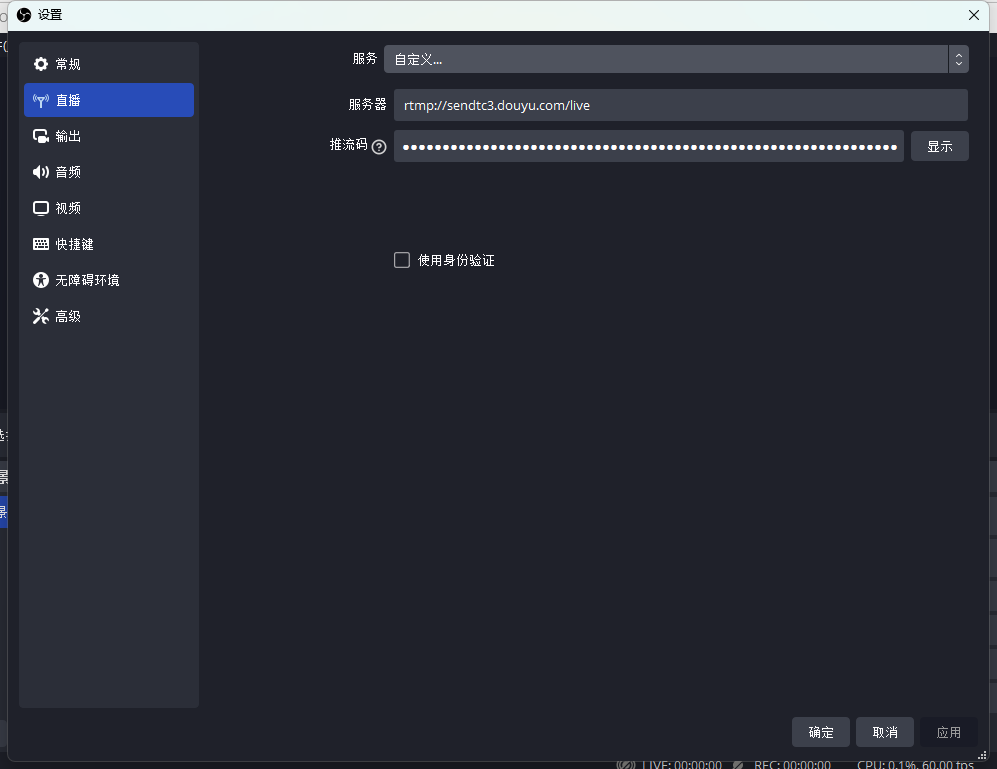Viewport: 997px width, 769px height.
Task: Enable the 使用身份验证 checkbox
Action: pos(402,260)
